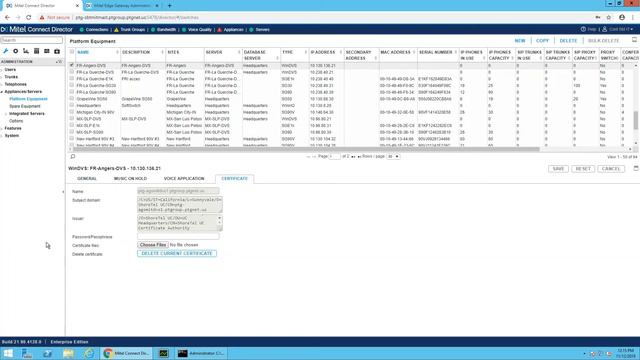The height and width of the screenshot is (360, 640).
Task: Expand the System tree node
Action: click(x=2, y=136)
